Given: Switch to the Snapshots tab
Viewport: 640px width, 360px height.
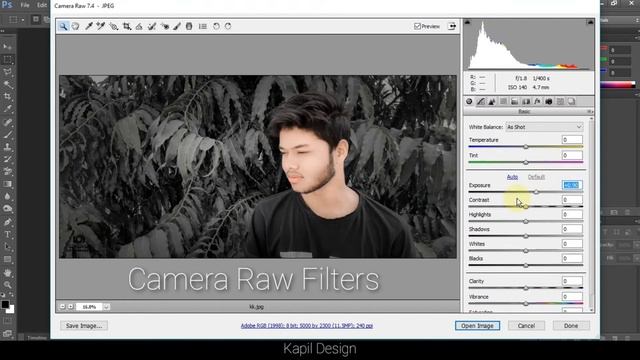Looking at the screenshot, I should (x=571, y=102).
